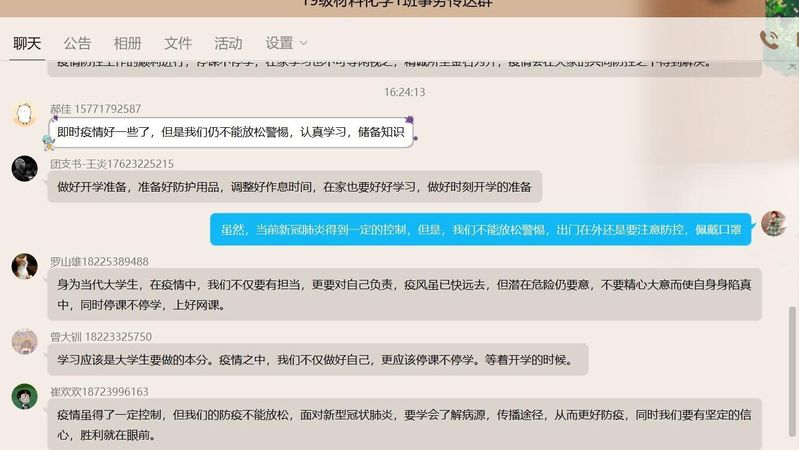The image size is (799, 450).
Task: Click the 16:24:13 timestamp
Action: 404,92
